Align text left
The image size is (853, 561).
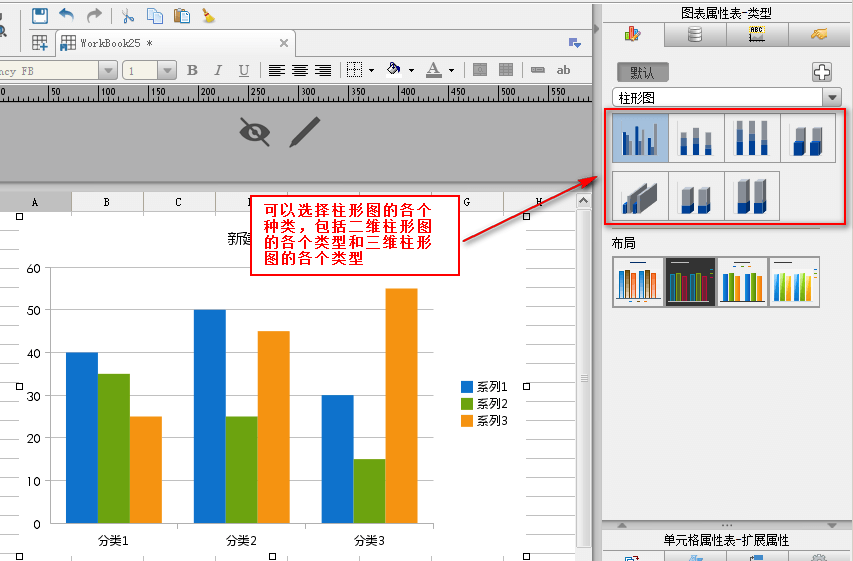pyautogui.click(x=276, y=70)
